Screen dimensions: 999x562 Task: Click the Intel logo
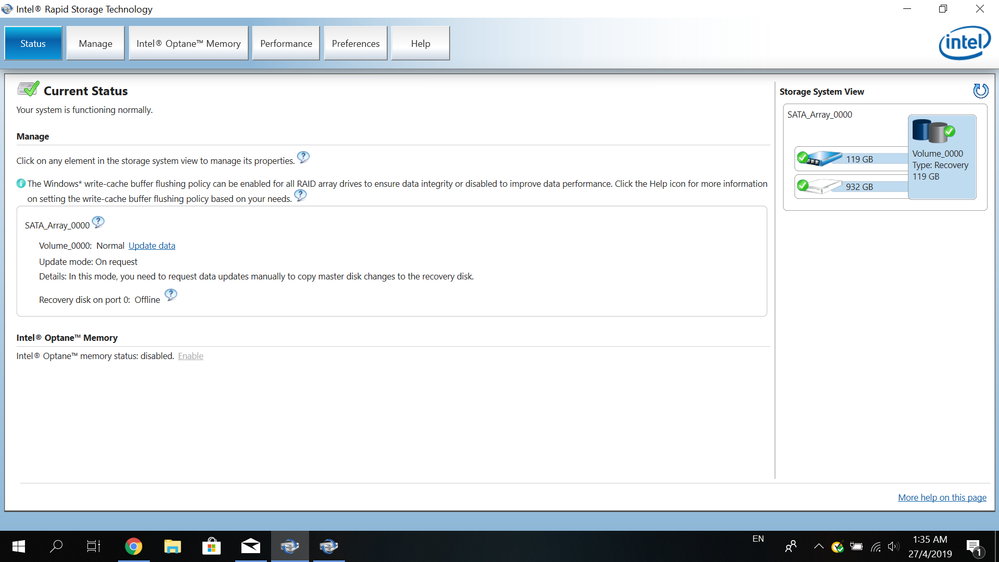click(964, 43)
